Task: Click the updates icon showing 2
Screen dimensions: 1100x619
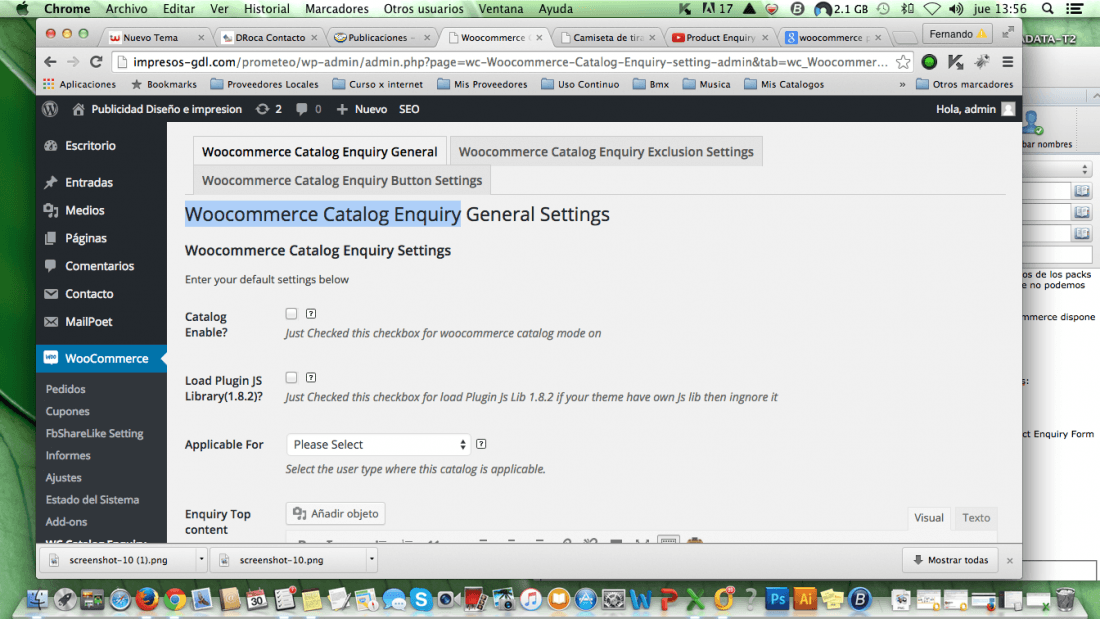Action: [x=269, y=109]
